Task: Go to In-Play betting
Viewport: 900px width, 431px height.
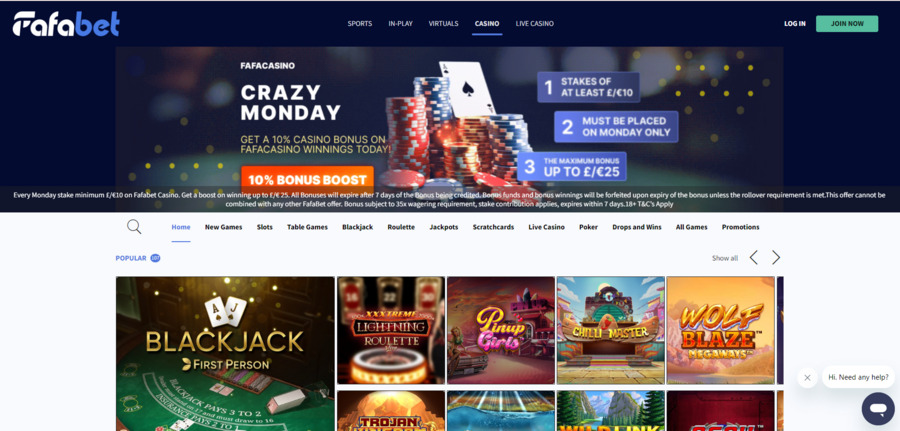Action: pyautogui.click(x=401, y=24)
